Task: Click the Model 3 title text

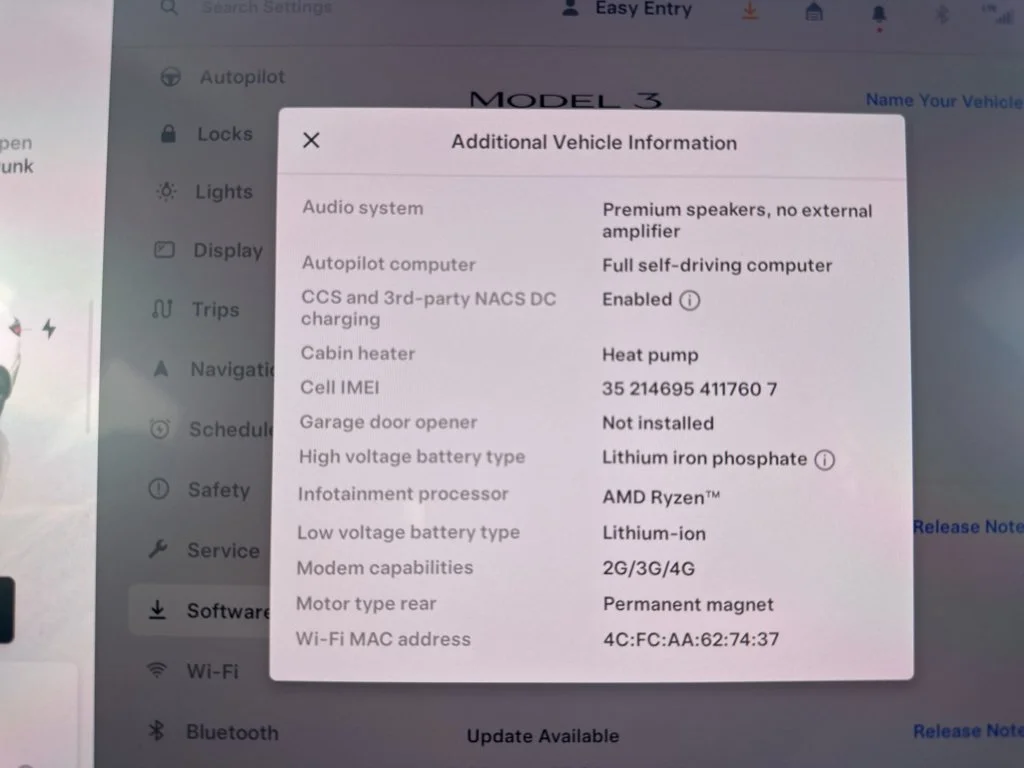Action: click(x=566, y=100)
